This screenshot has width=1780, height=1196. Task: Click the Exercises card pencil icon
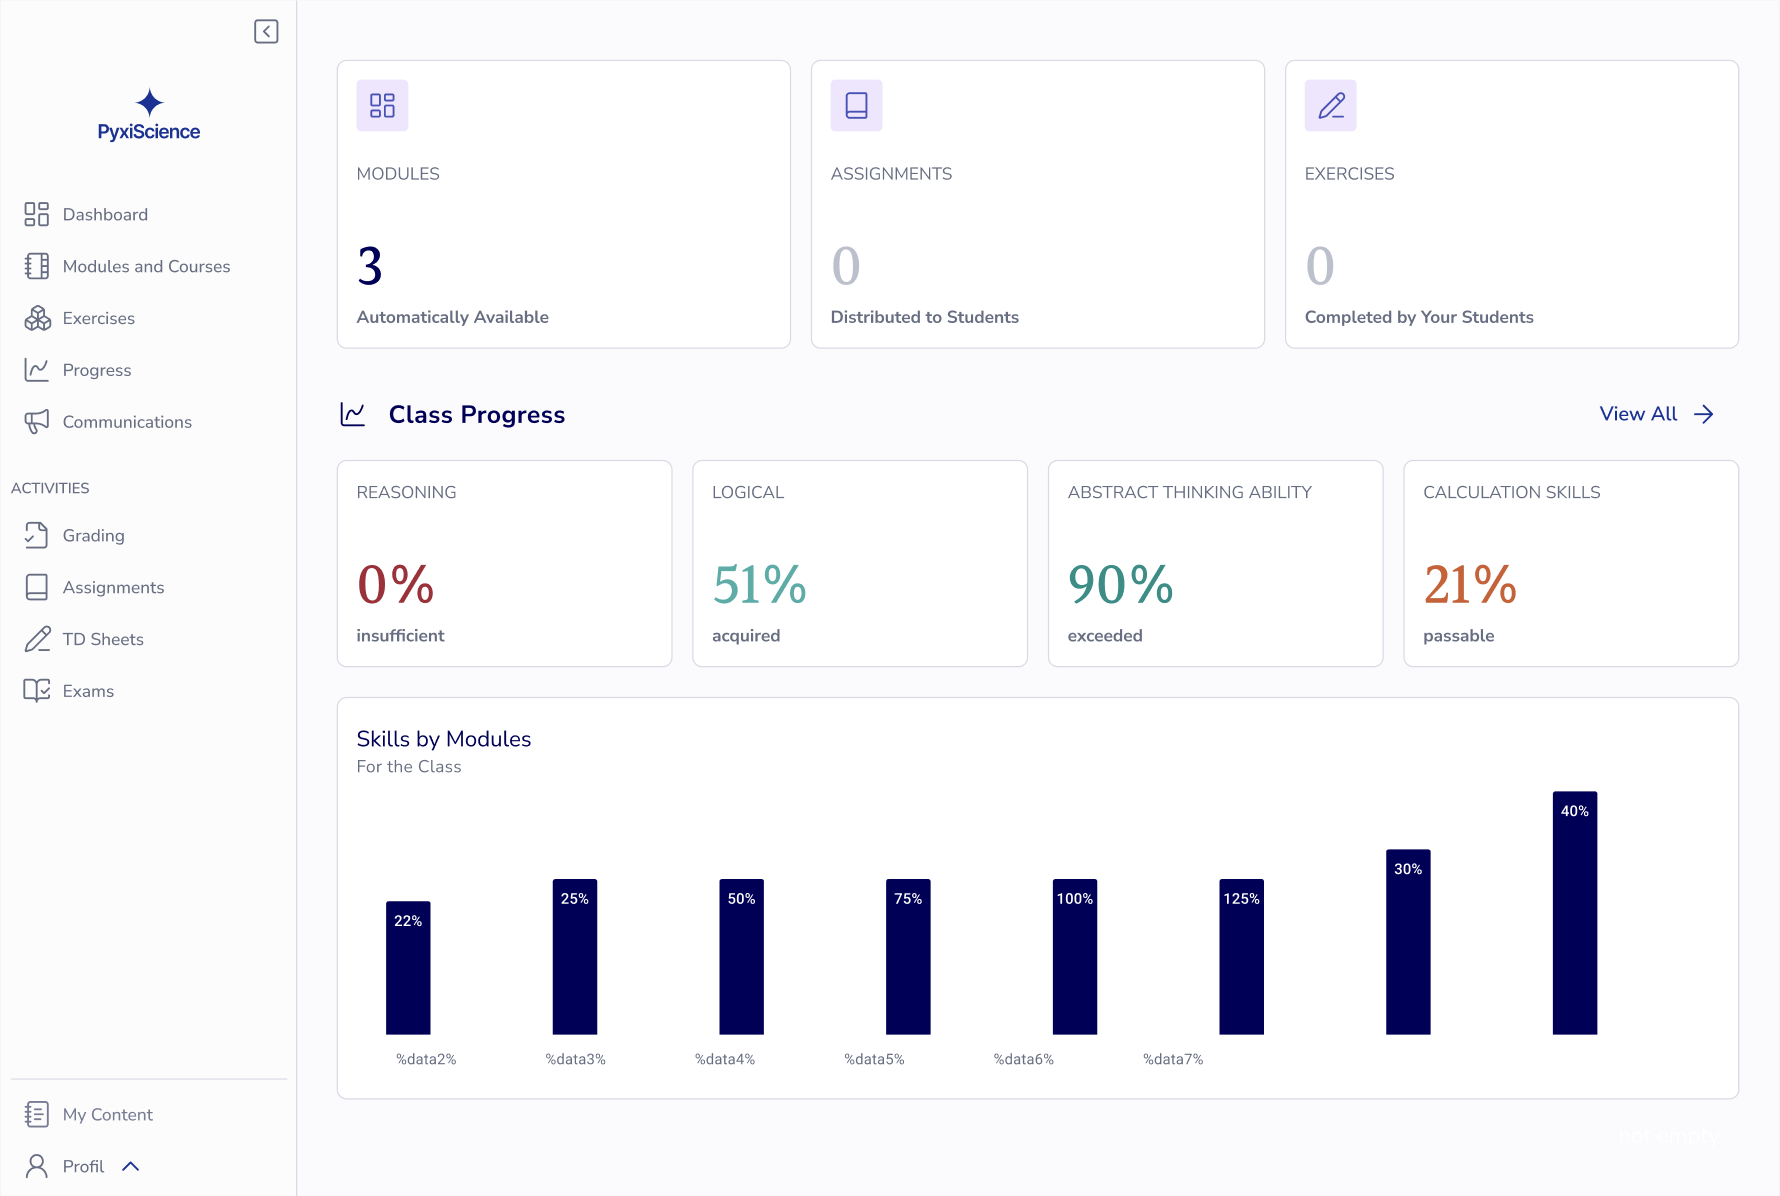[x=1330, y=105]
